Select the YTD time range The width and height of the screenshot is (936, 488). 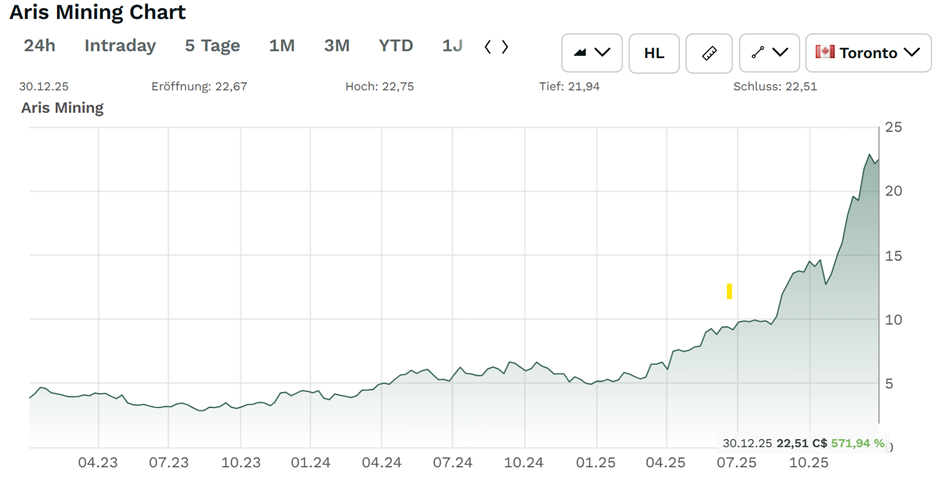coord(396,46)
